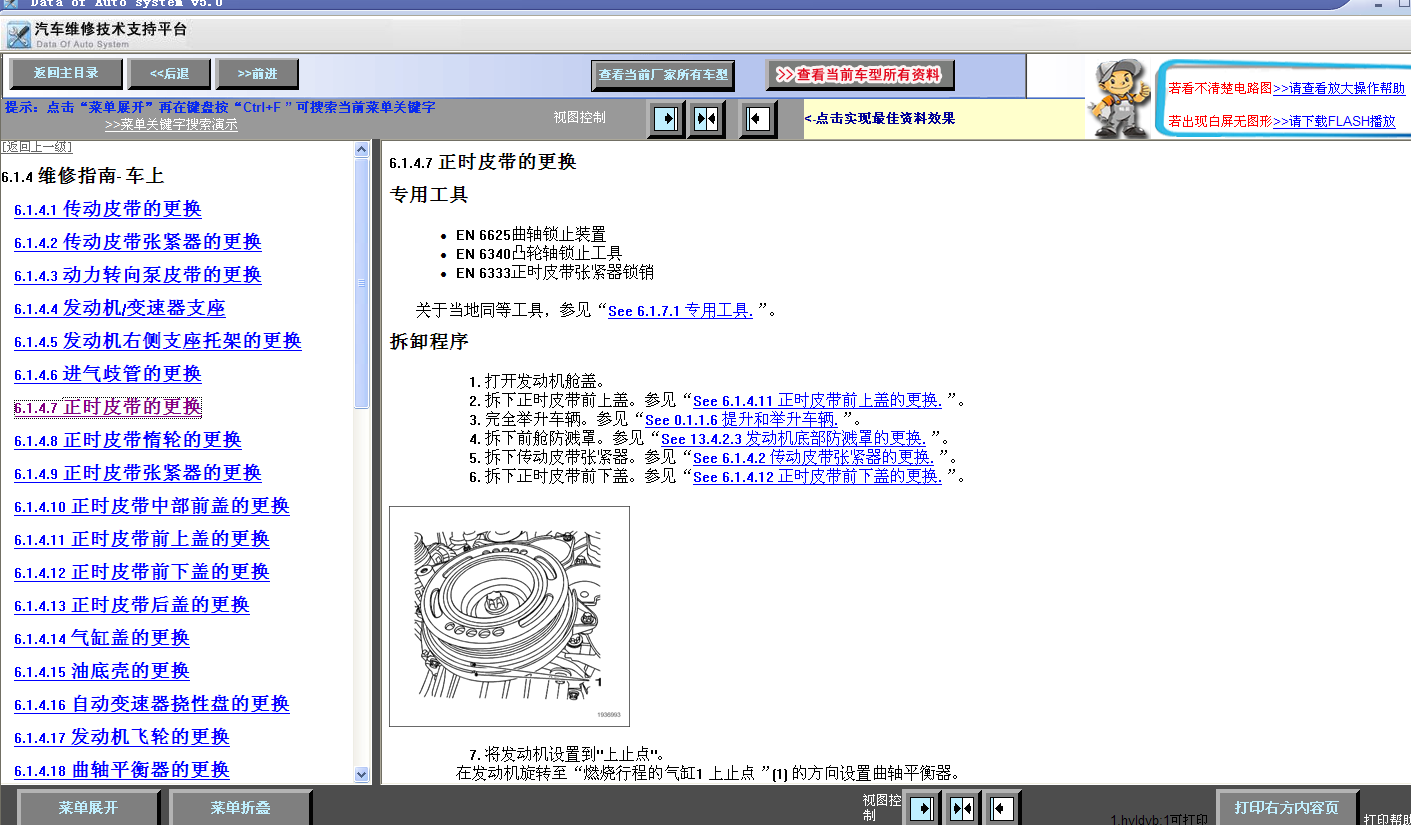Open 6.1.4.11 正时皮带前上盖的更换 in menu
Viewport: 1411px width, 825px height.
tap(142, 539)
